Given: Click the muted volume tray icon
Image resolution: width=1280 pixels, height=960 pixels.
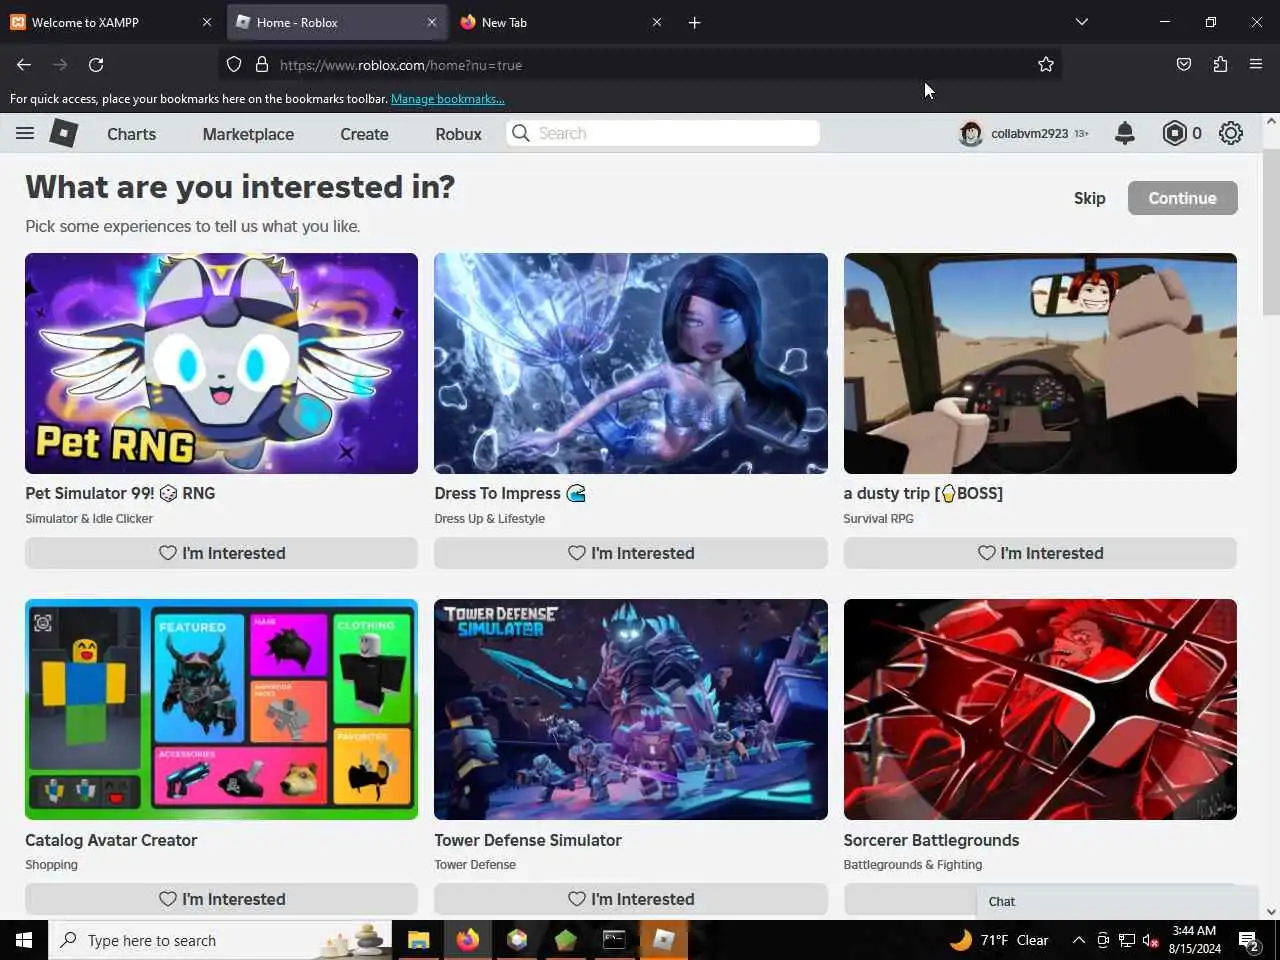Looking at the screenshot, I should click(1151, 940).
